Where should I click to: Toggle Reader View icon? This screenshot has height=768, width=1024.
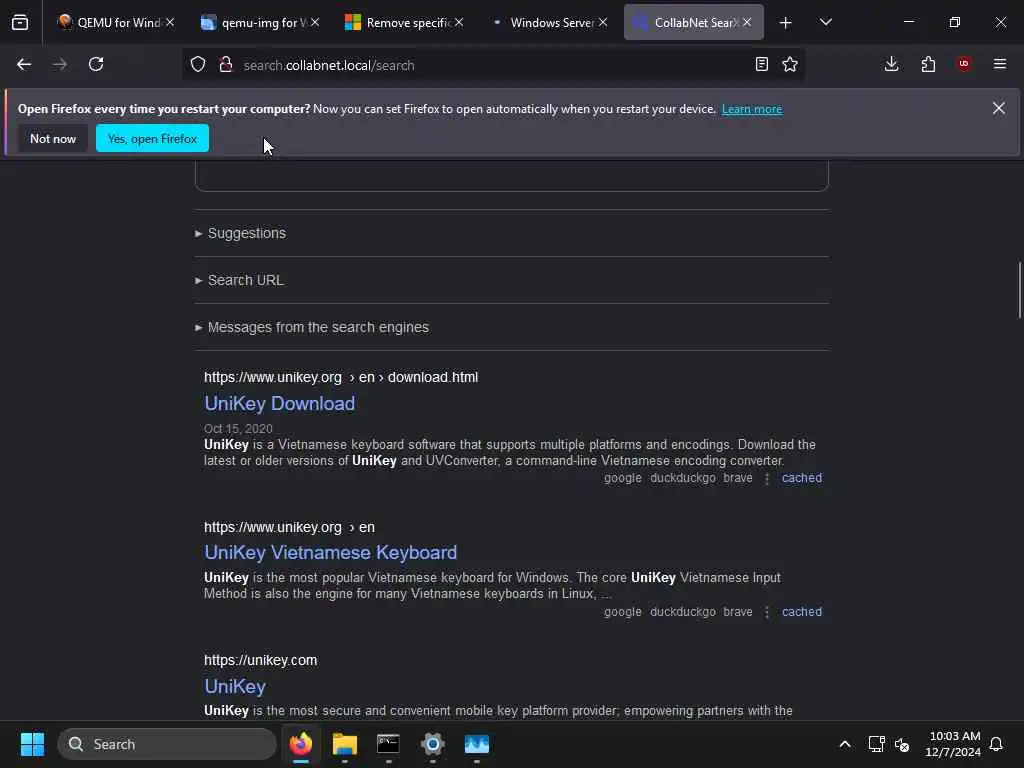761,65
